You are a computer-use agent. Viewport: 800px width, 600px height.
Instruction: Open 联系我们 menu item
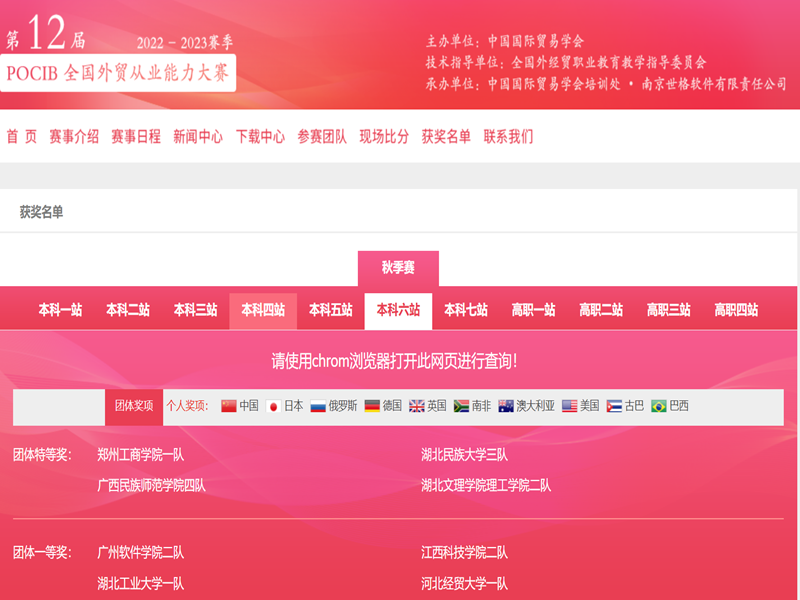click(508, 137)
